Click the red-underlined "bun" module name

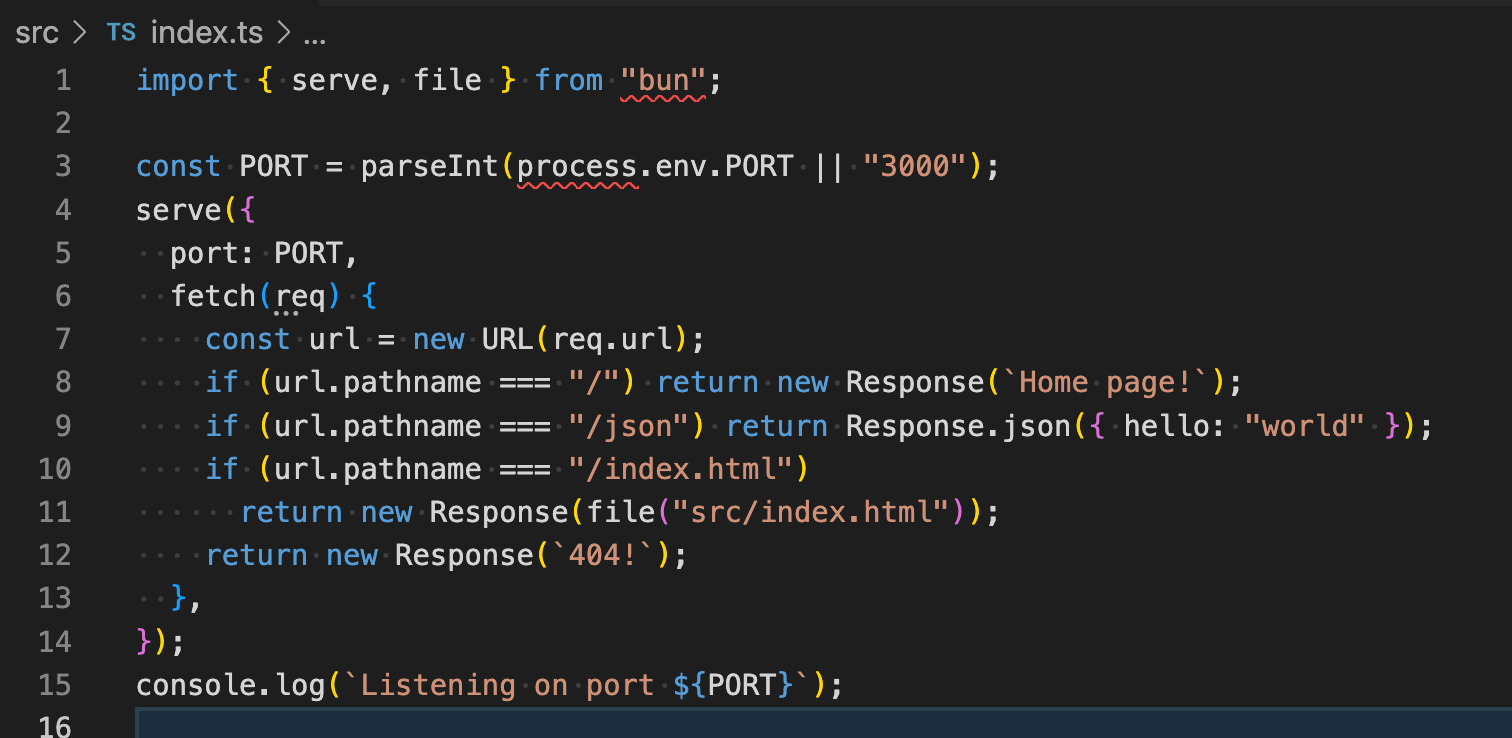(664, 80)
